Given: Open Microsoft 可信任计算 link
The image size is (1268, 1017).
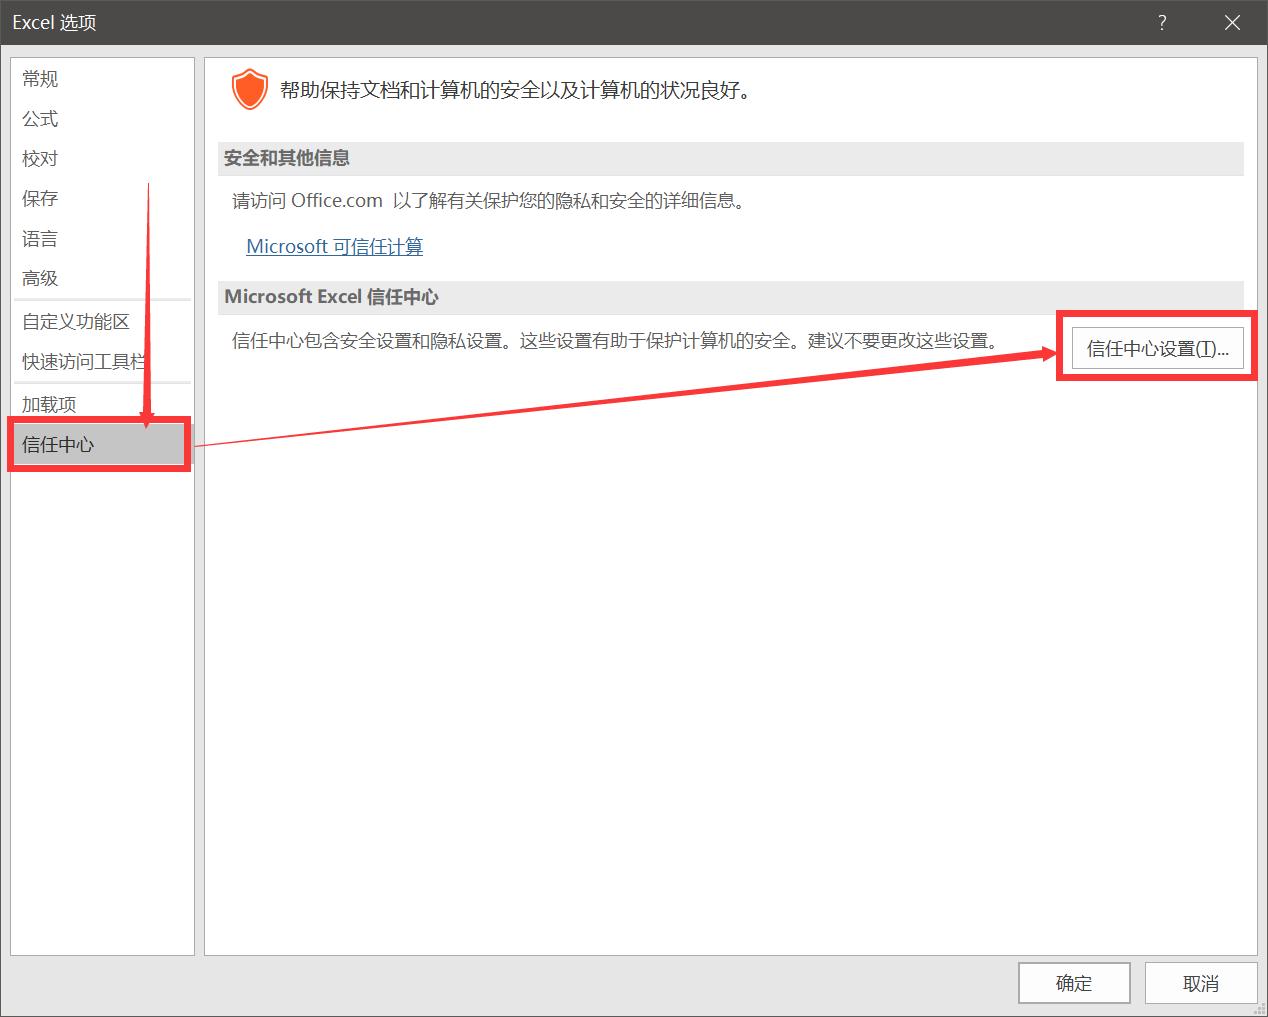Looking at the screenshot, I should (333, 246).
